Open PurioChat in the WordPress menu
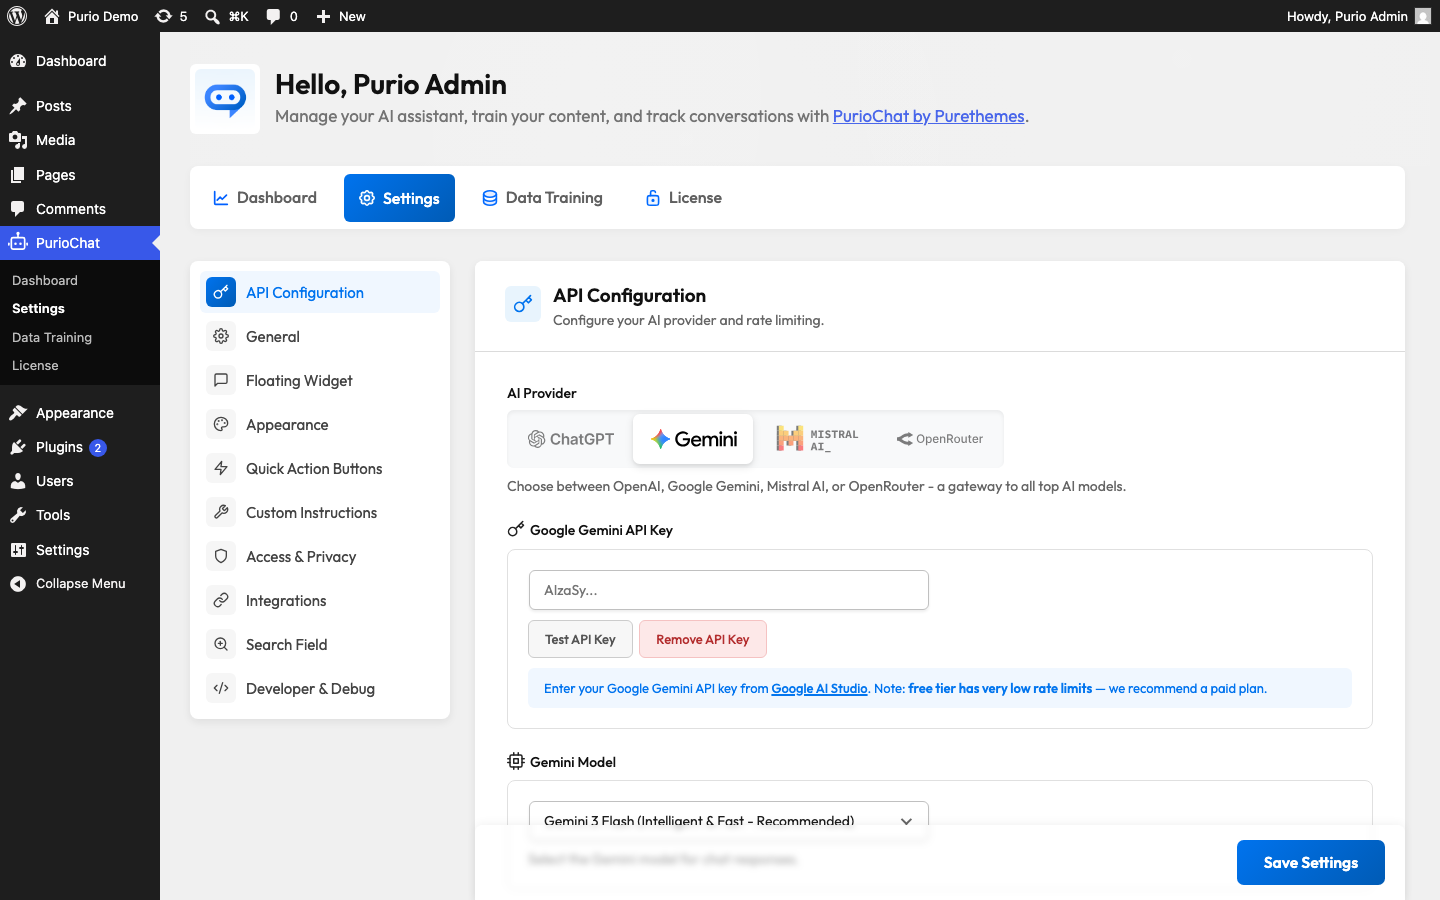Image resolution: width=1440 pixels, height=900 pixels. (x=80, y=243)
